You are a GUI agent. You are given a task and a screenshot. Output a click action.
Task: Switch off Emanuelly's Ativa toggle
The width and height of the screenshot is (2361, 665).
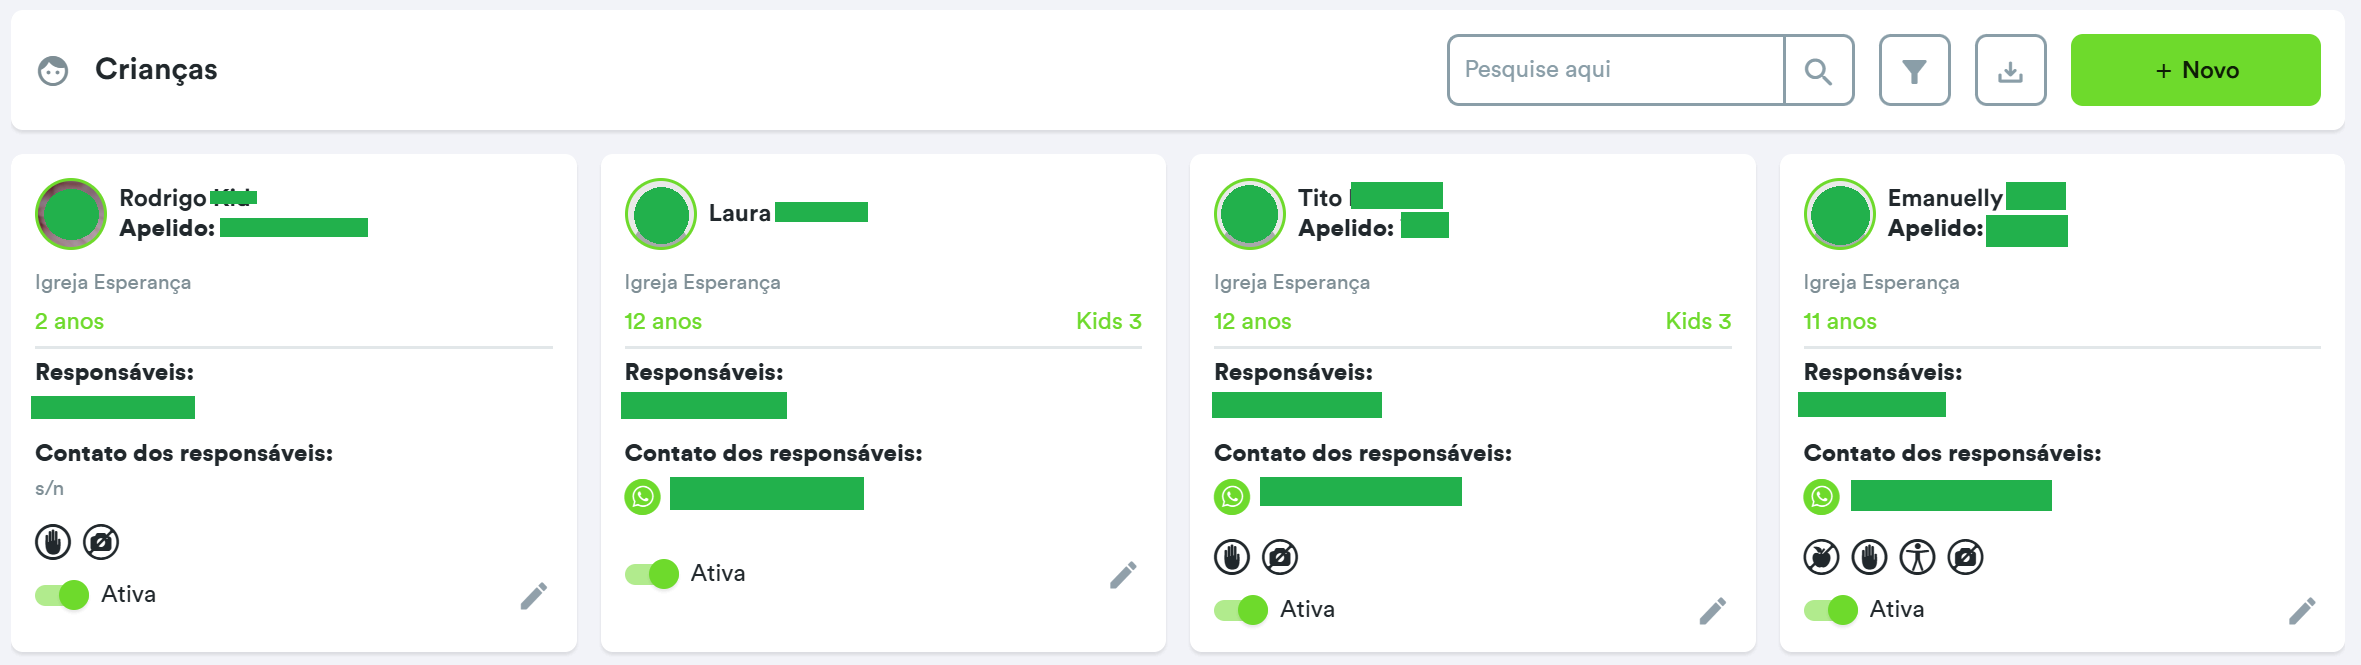(x=1831, y=610)
